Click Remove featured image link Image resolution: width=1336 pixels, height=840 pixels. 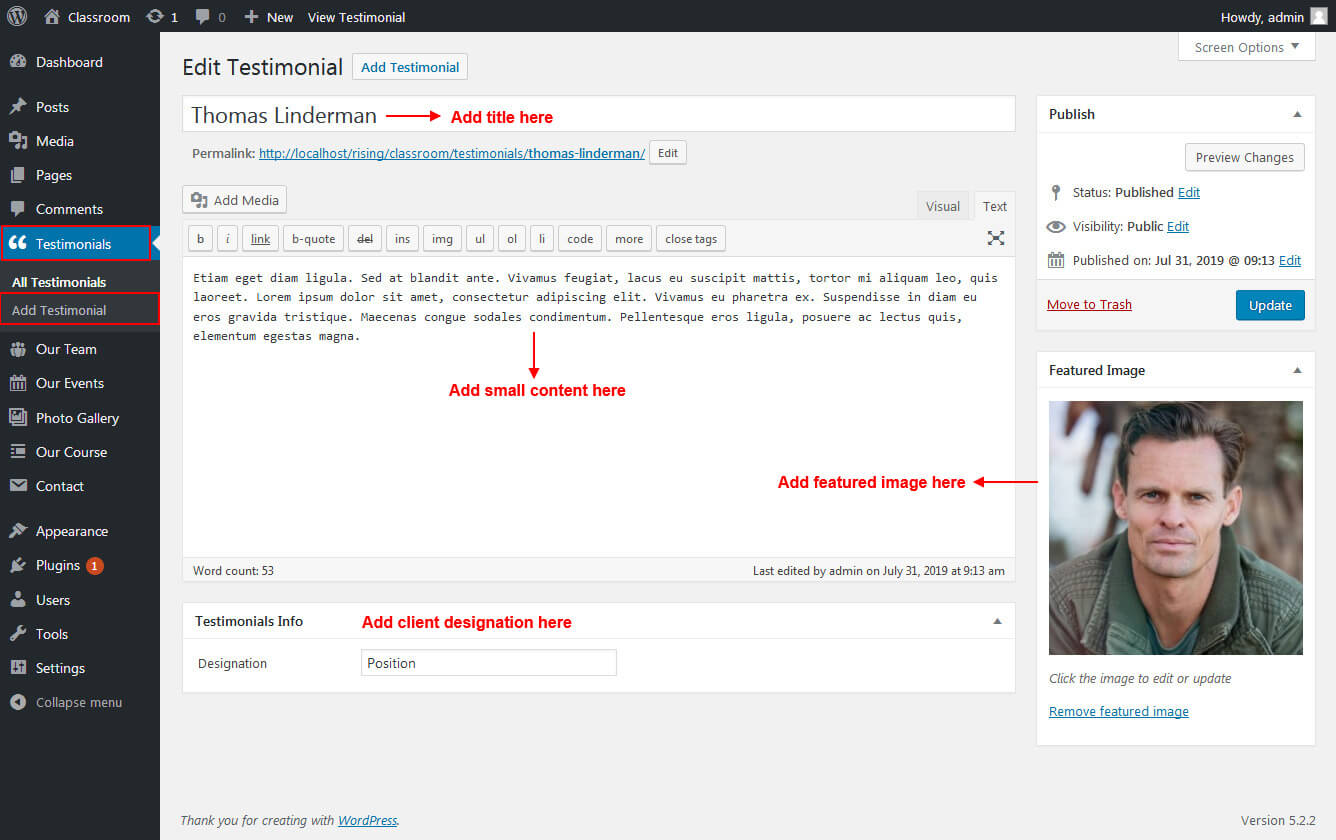(x=1118, y=711)
